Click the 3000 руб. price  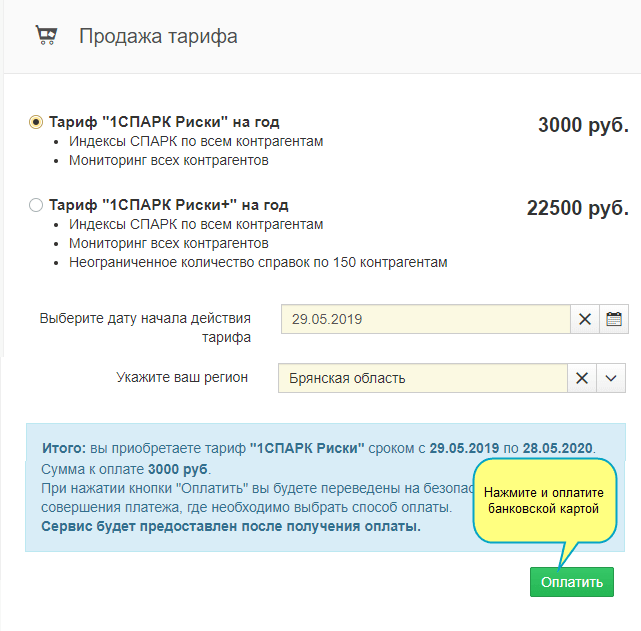[x=582, y=125]
